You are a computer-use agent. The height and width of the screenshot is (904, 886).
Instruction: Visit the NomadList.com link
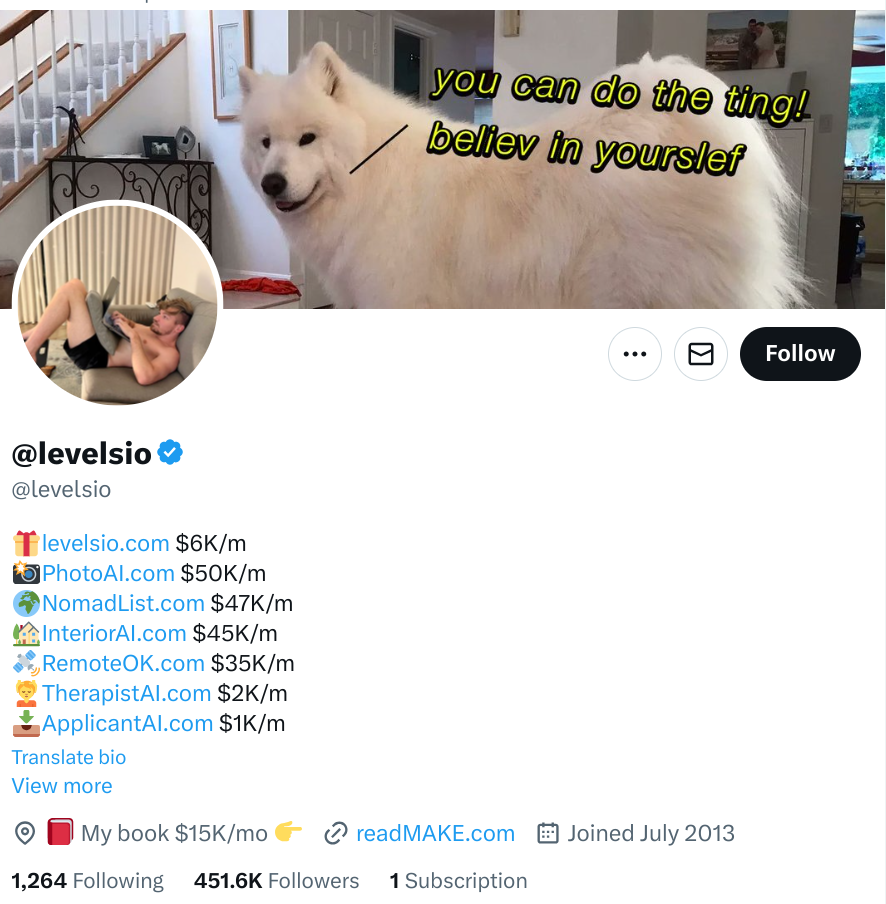(x=123, y=604)
